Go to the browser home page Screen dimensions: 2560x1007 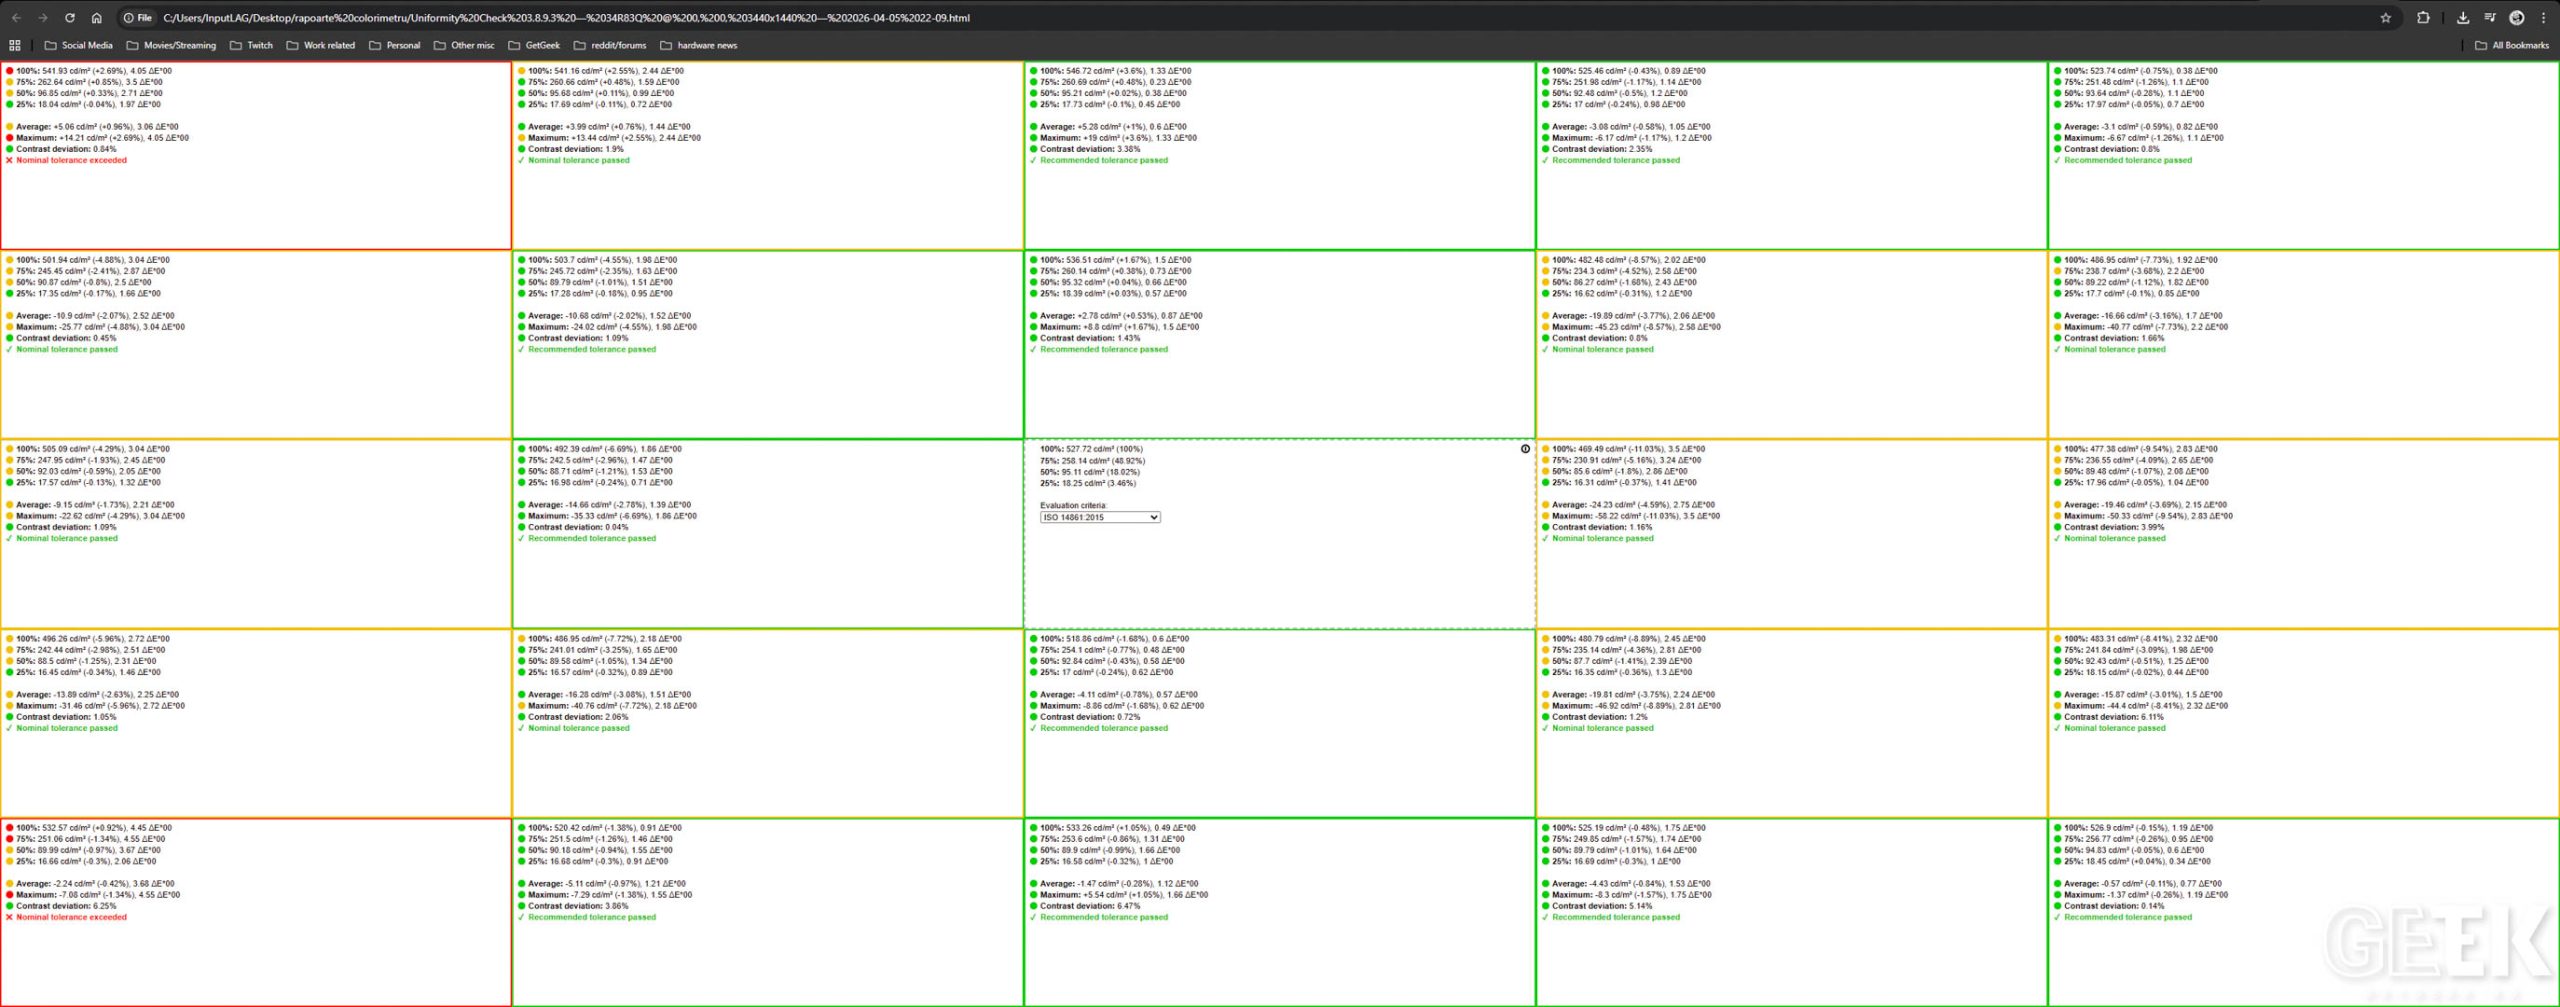coord(96,18)
